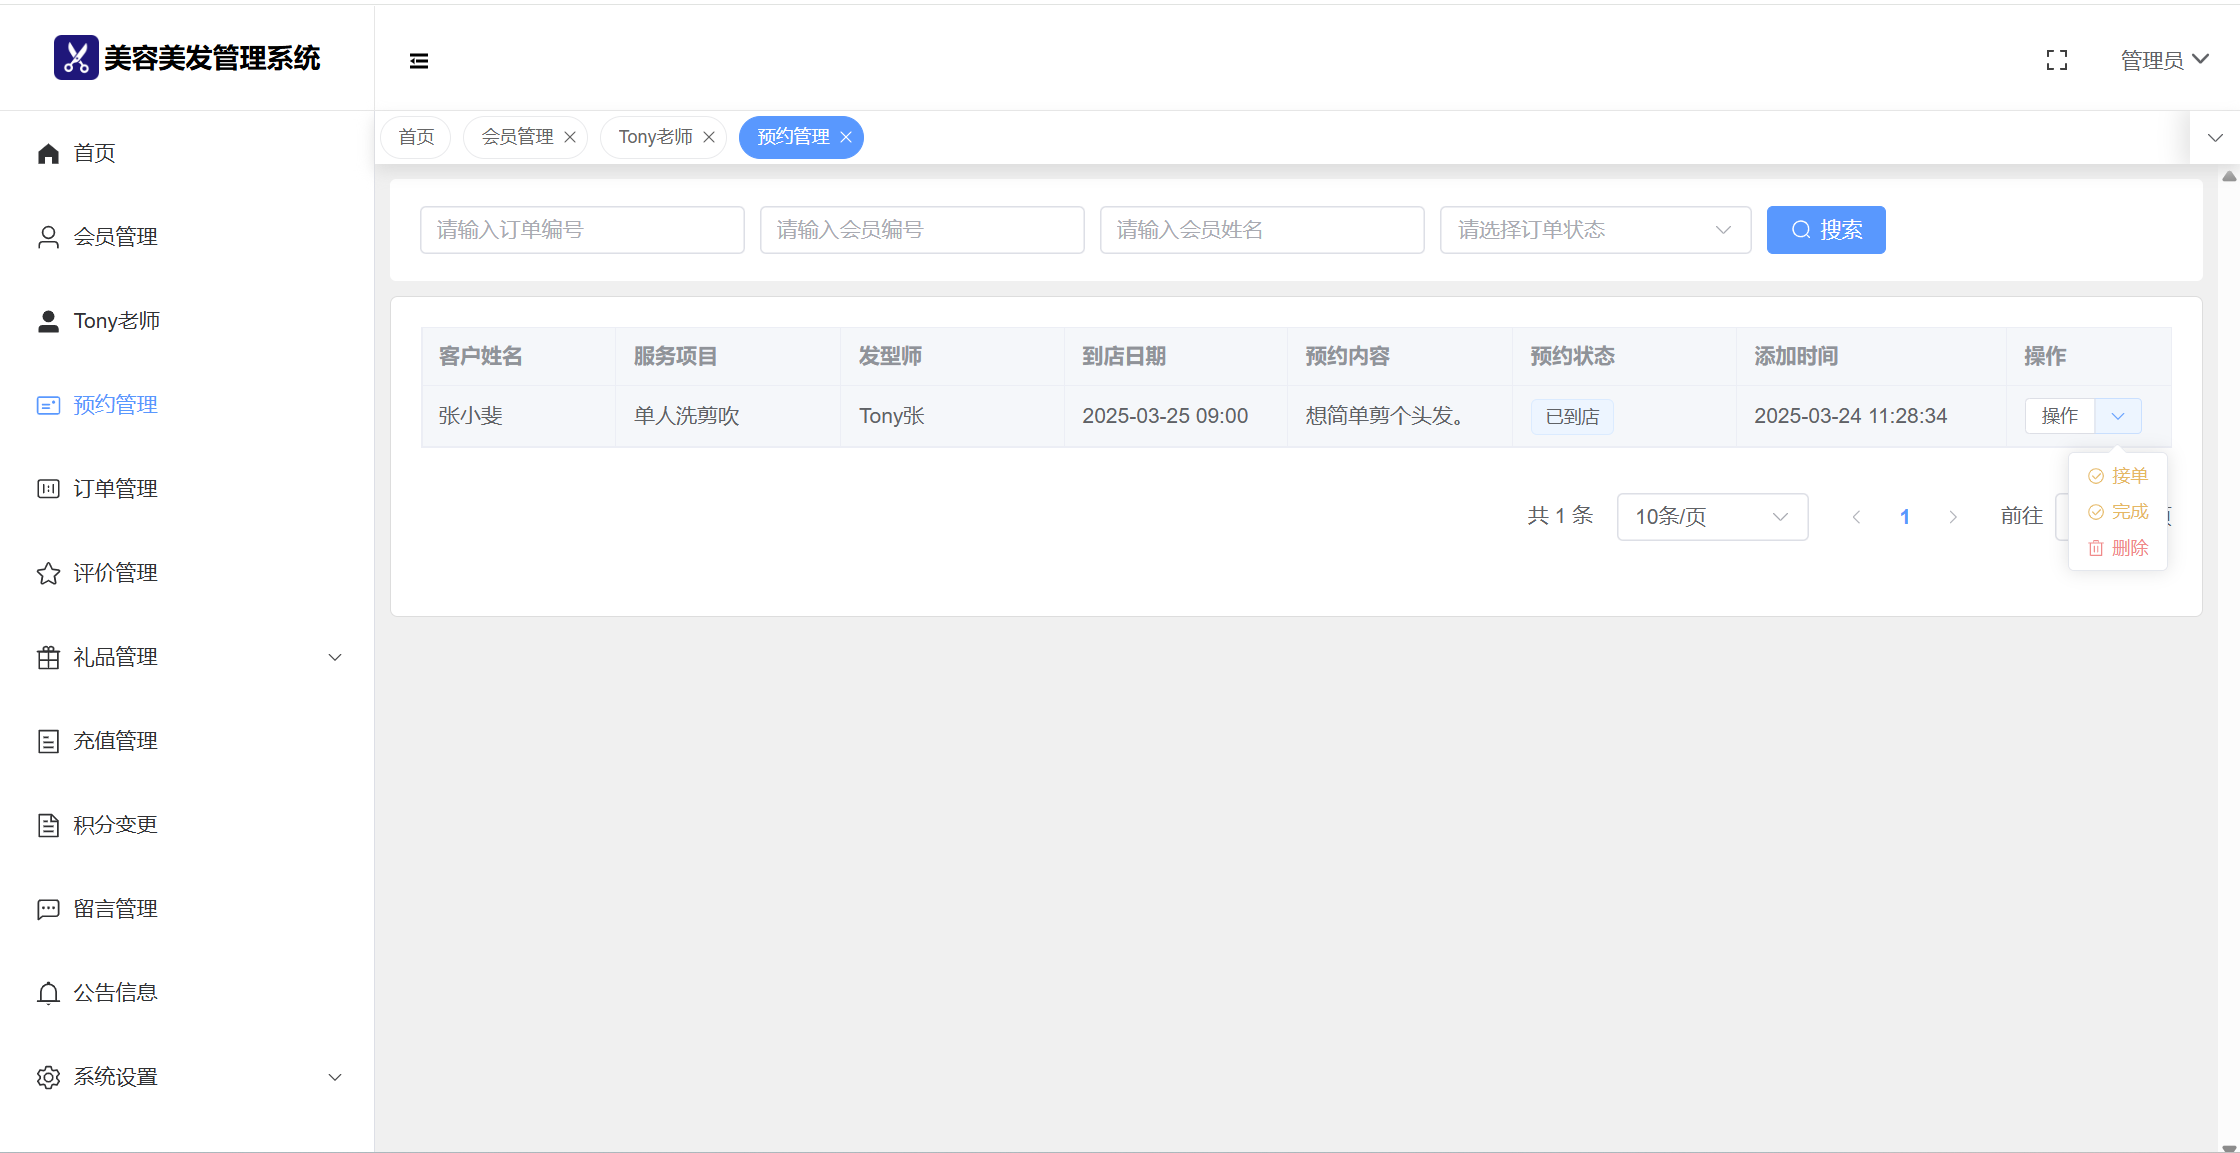This screenshot has height=1153, width=2240.
Task: Close the 会员管理 tab
Action: pos(570,137)
